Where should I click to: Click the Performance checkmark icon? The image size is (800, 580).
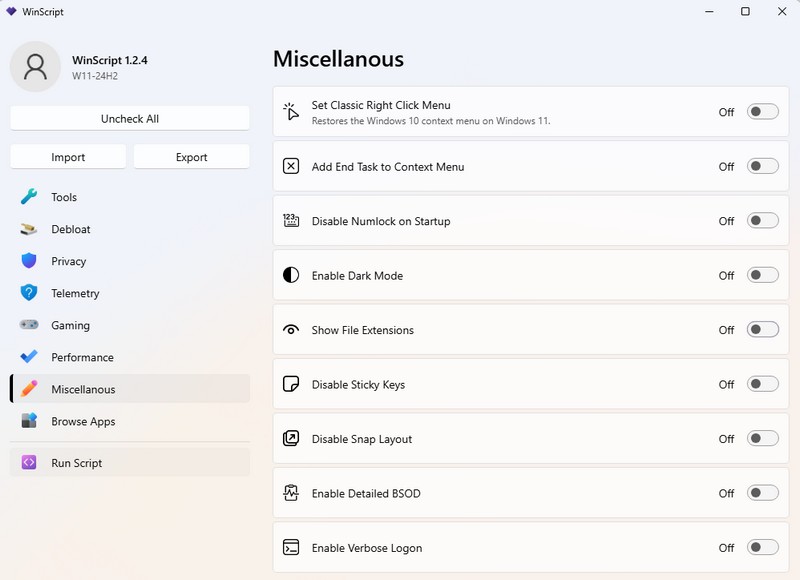pos(29,357)
